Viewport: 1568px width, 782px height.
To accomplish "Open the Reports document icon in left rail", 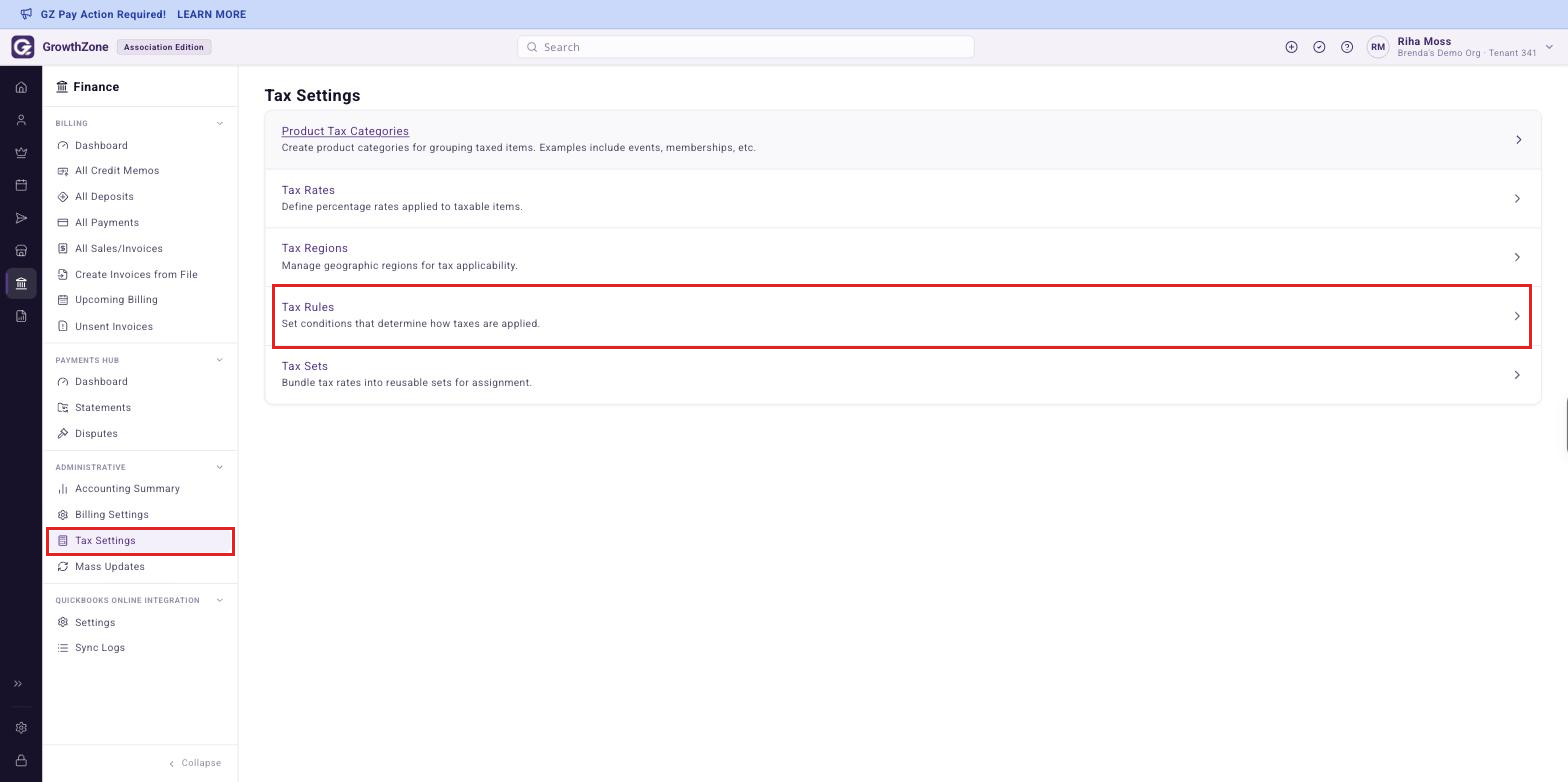I will coord(21,316).
